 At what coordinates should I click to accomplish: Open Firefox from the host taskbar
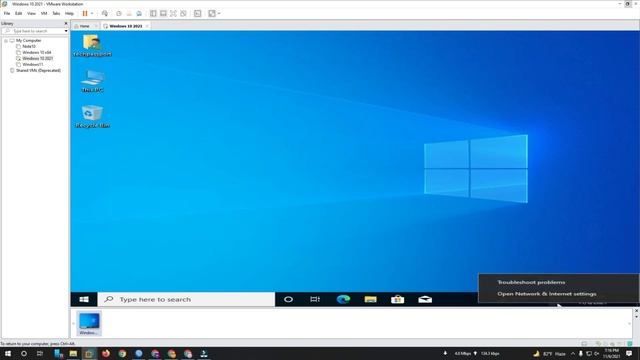[106, 353]
